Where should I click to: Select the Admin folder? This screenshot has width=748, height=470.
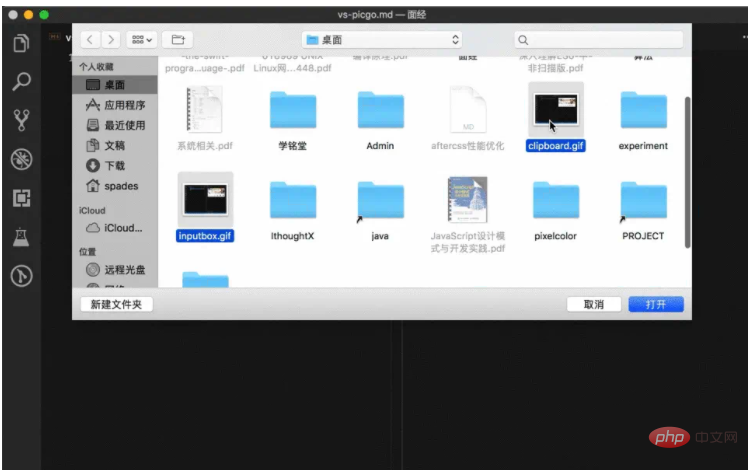click(381, 110)
